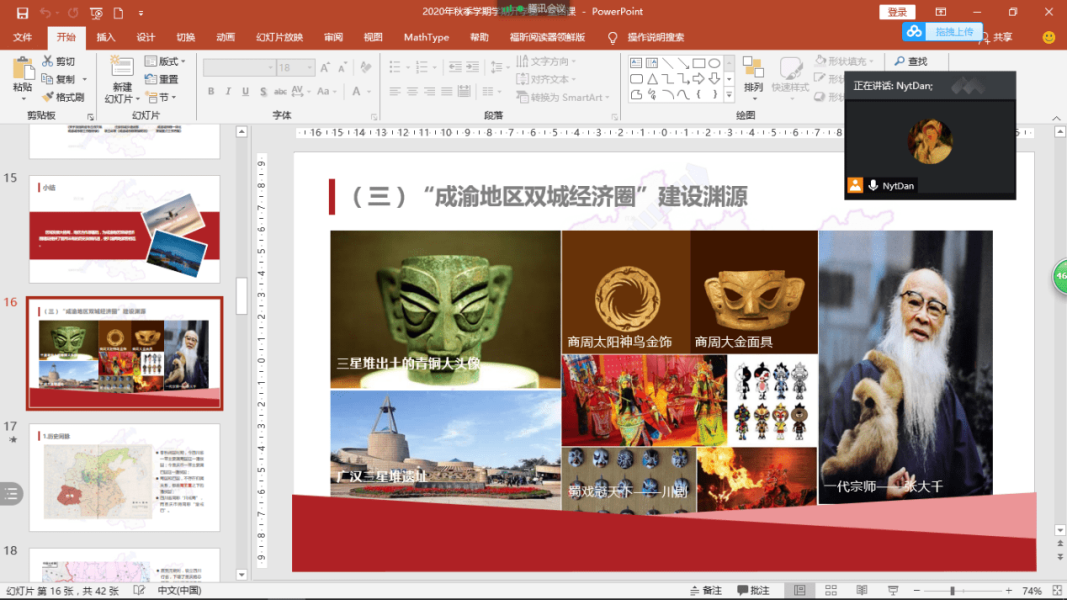Center align text
This screenshot has width=1067, height=600.
[x=412, y=91]
